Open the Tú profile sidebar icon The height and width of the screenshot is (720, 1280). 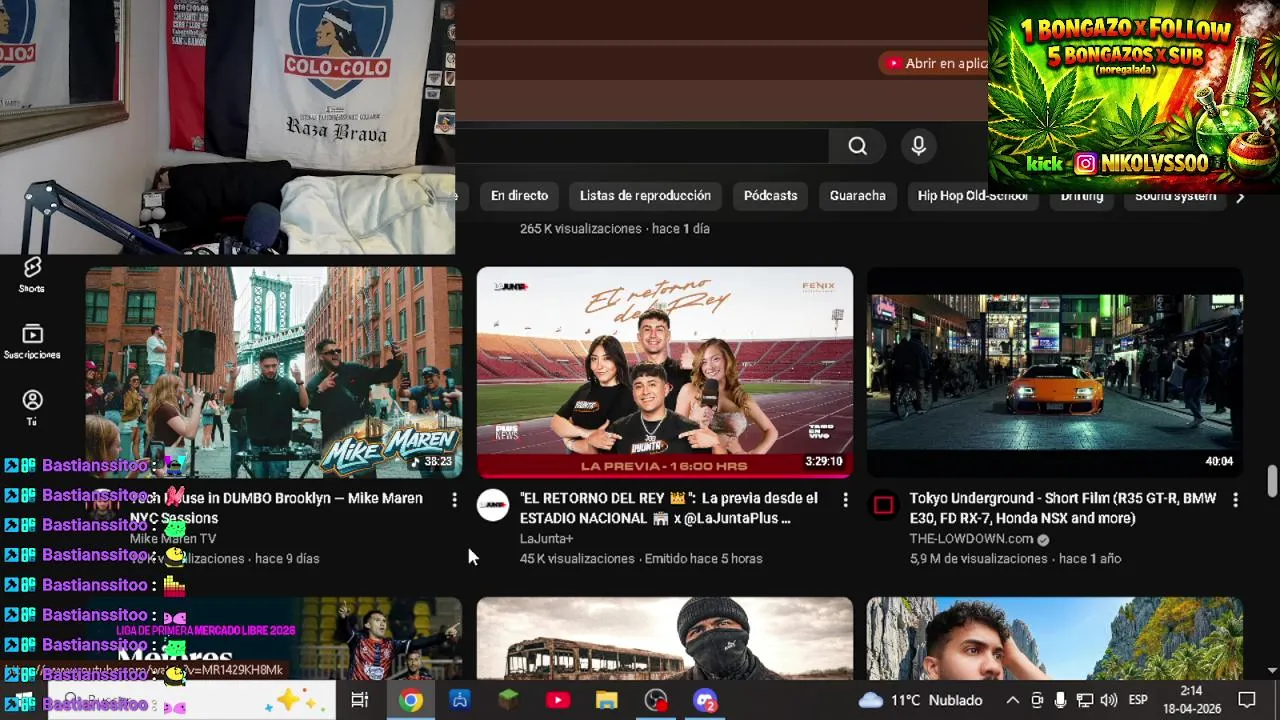(32, 408)
